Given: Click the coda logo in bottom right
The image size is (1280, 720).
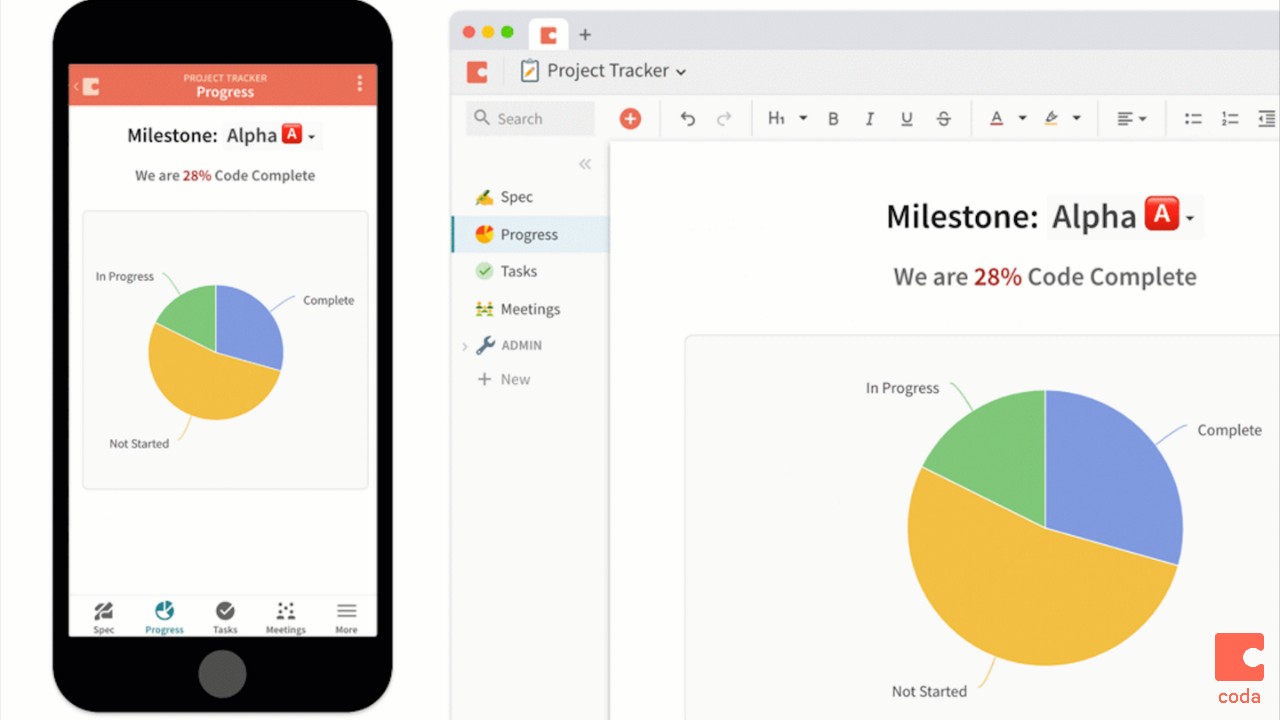Looking at the screenshot, I should pyautogui.click(x=1239, y=658).
